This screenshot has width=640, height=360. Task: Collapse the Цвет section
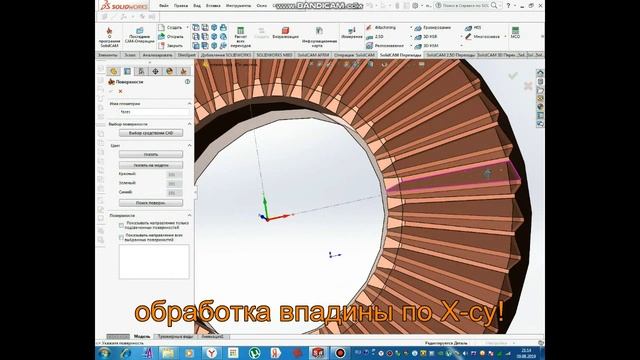click(189, 145)
